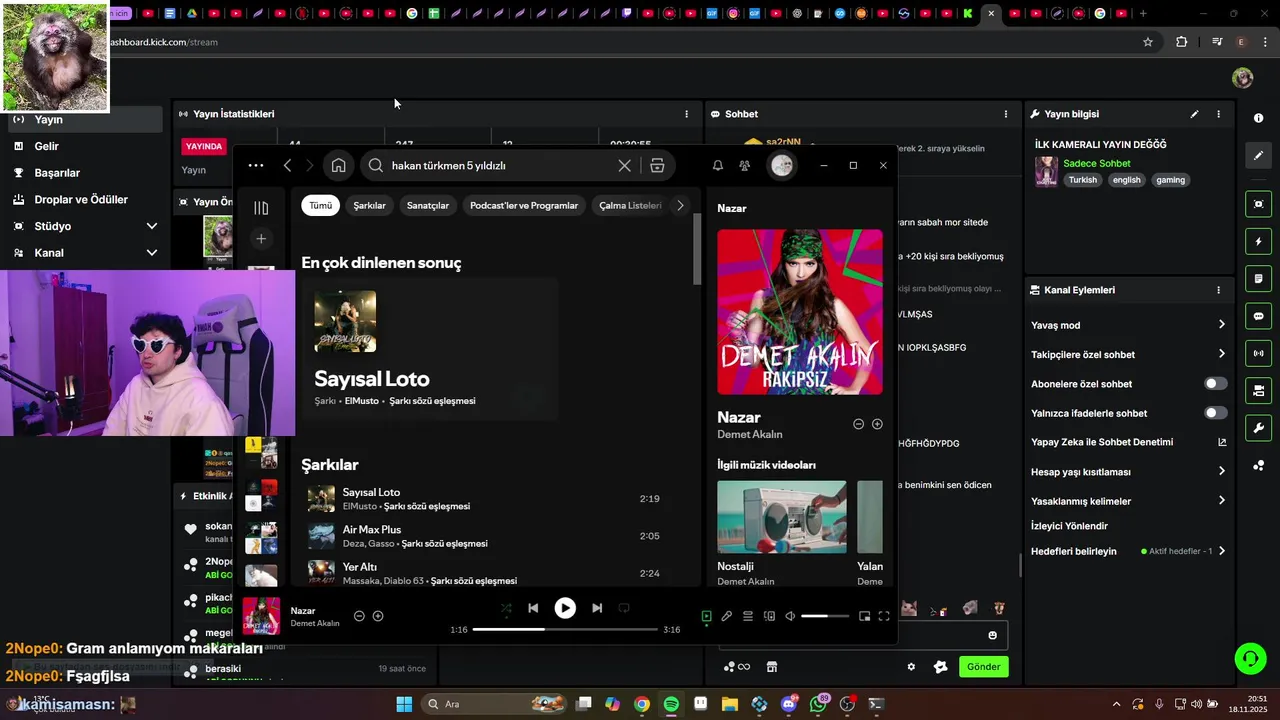Open Spotify three-dot menu
Image resolution: width=1280 pixels, height=720 pixels.
[256, 166]
